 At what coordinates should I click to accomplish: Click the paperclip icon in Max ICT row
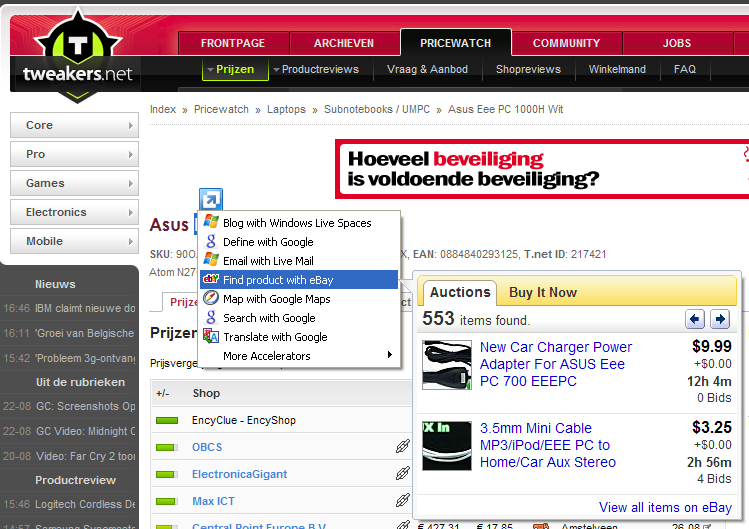[403, 500]
